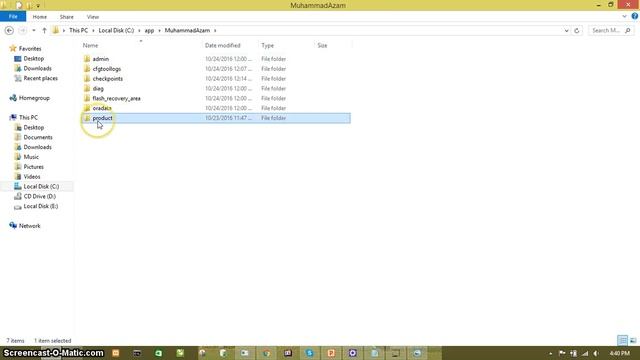Open Downloads under Favorites
The width and height of the screenshot is (640, 360).
click(x=38, y=69)
